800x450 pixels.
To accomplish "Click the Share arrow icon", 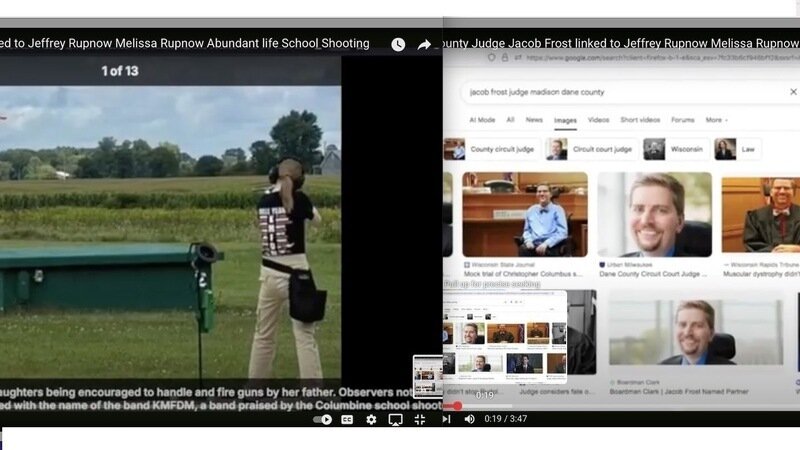I will (x=424, y=44).
